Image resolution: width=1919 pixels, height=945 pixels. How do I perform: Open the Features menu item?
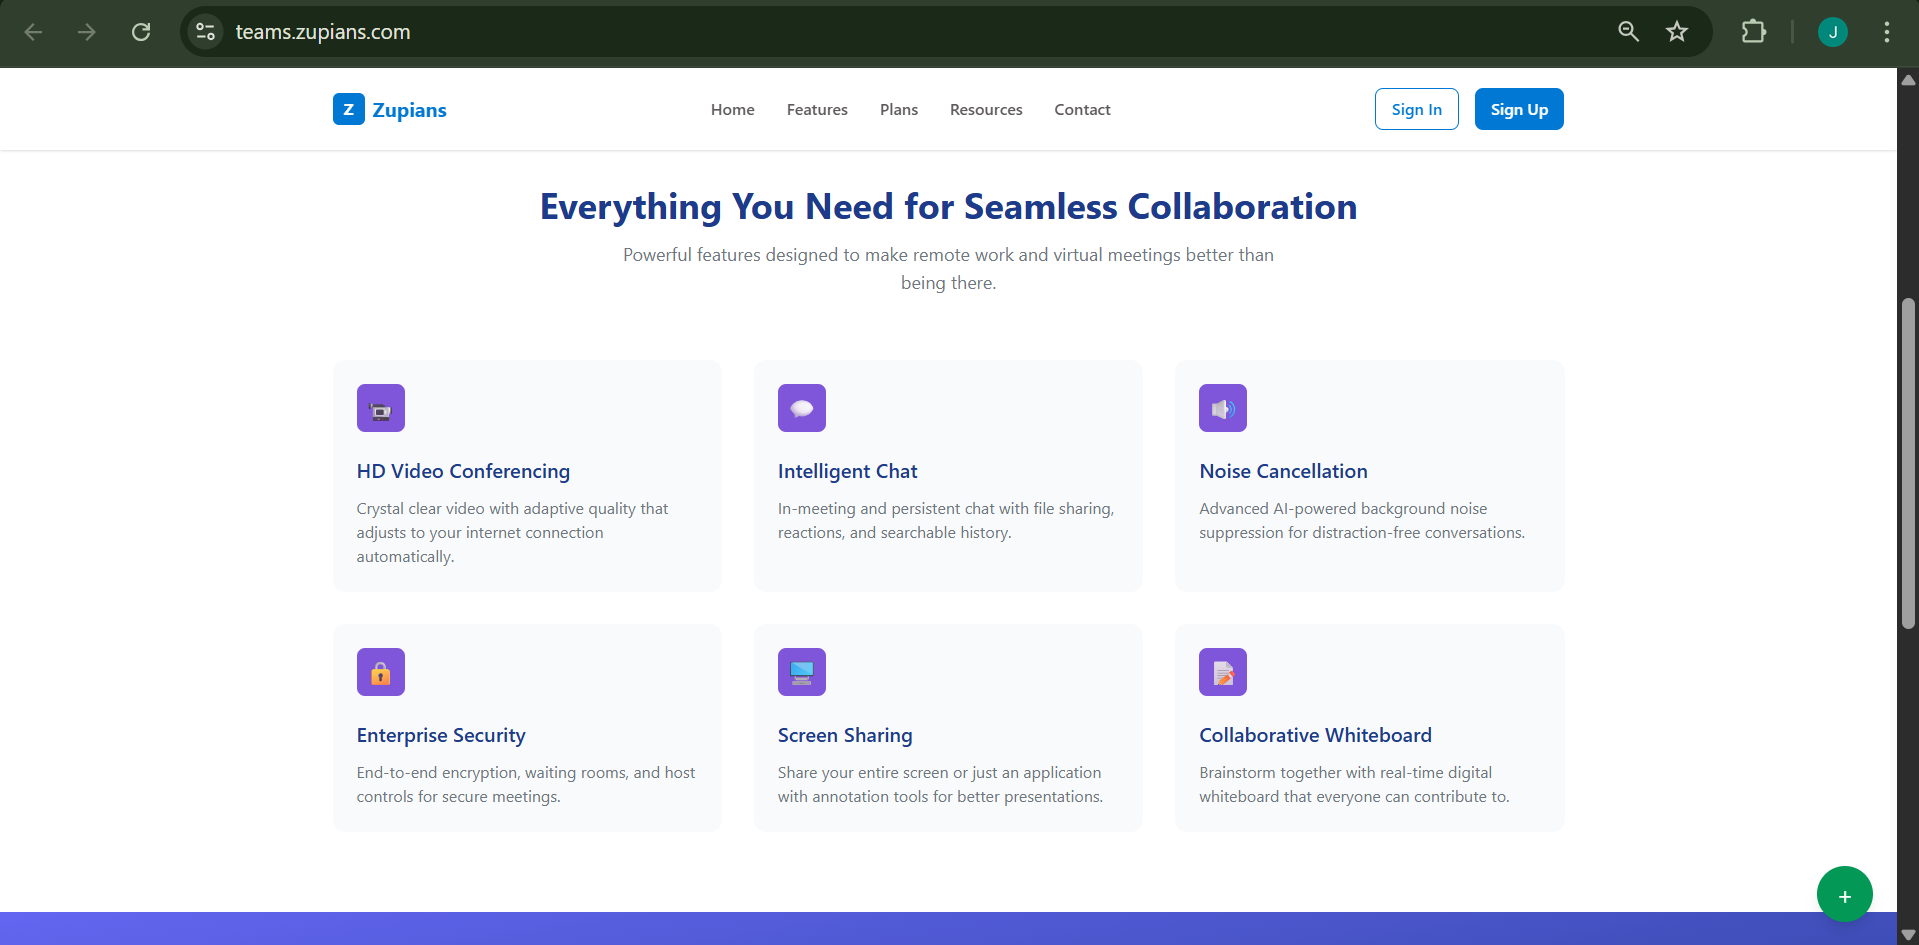[x=816, y=110]
